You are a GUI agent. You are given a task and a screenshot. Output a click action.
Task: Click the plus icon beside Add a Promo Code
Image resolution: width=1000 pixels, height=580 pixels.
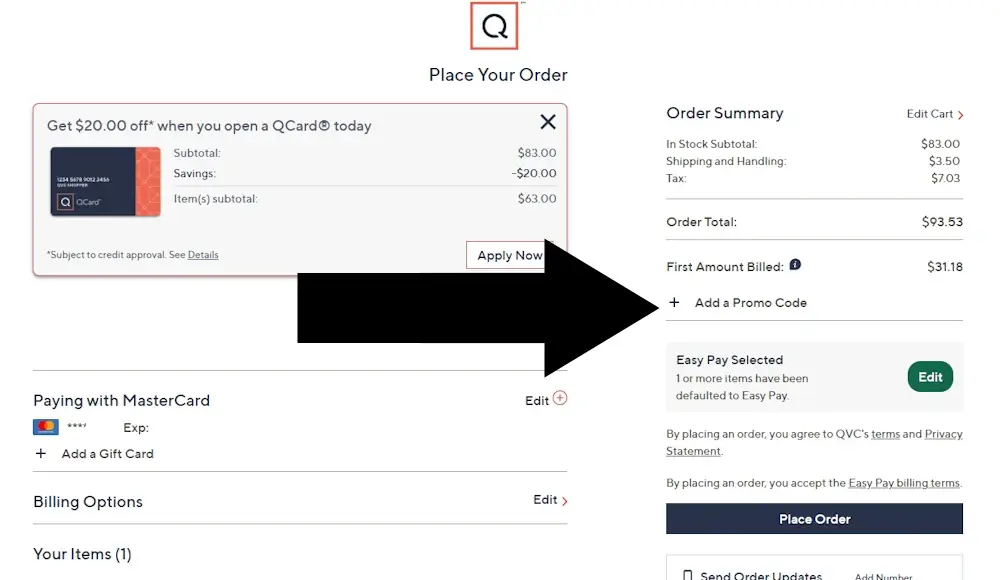coord(675,302)
